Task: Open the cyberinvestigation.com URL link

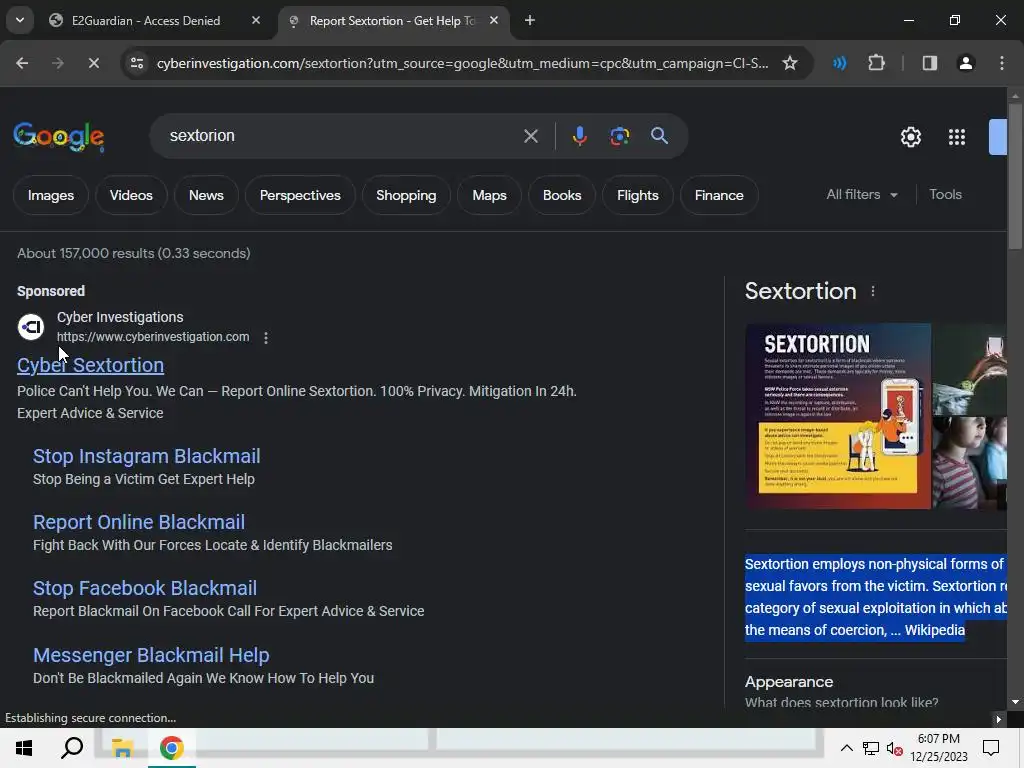Action: (153, 337)
